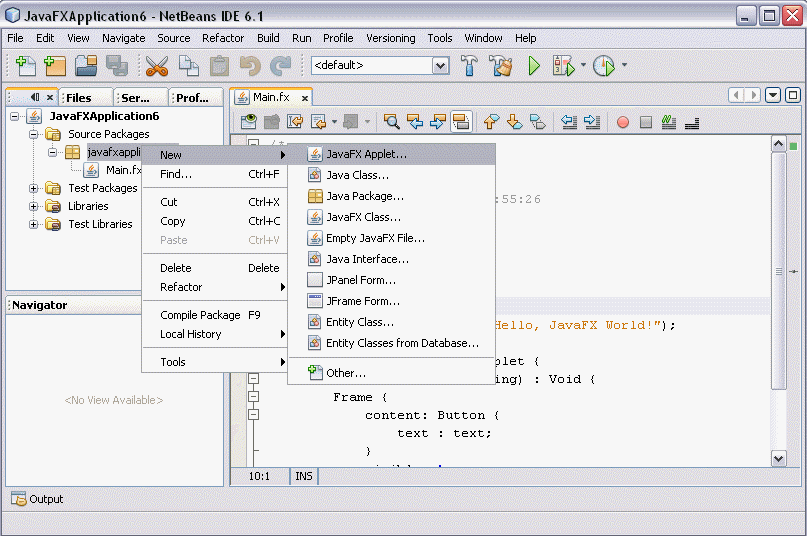This screenshot has width=807, height=536.
Task: Click Next Bookmark icon
Action: coord(514,122)
